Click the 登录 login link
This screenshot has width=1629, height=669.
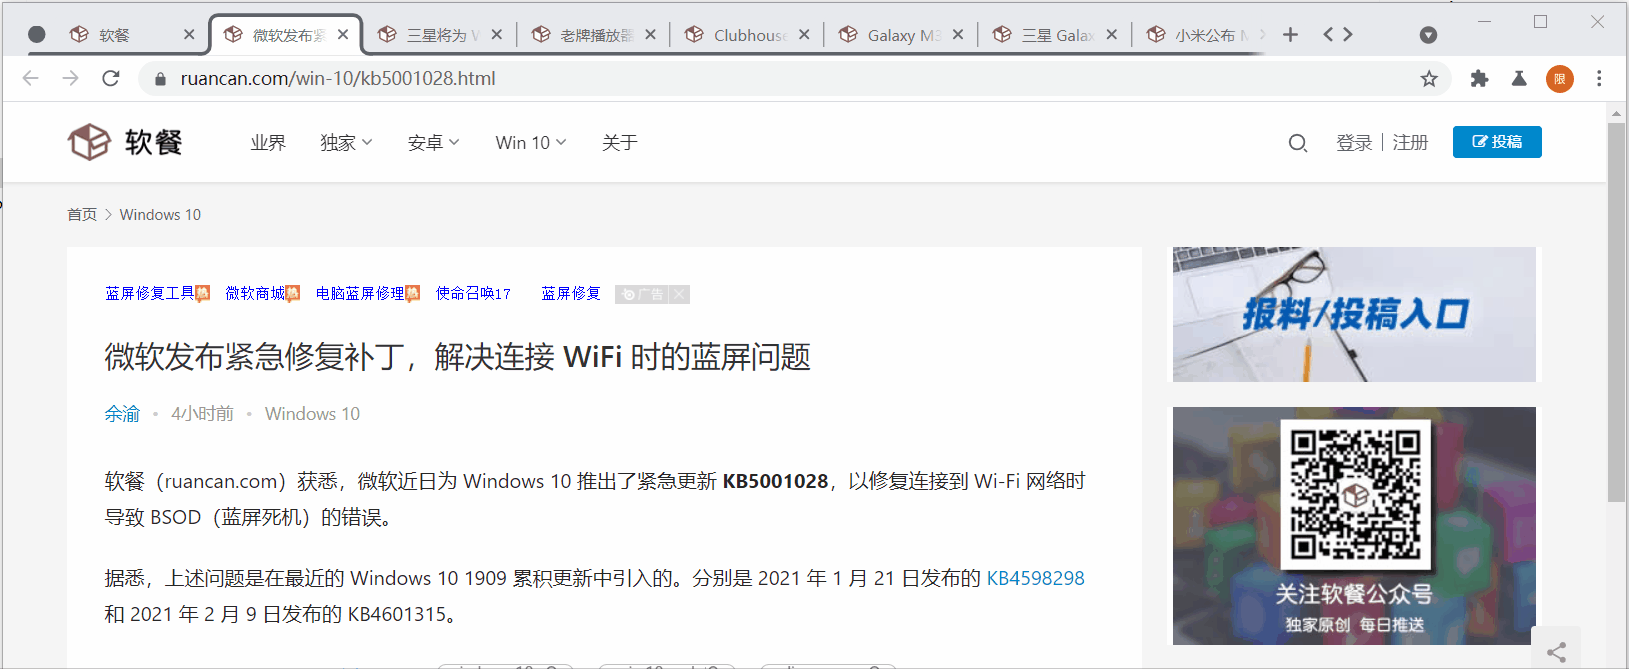pyautogui.click(x=1354, y=143)
